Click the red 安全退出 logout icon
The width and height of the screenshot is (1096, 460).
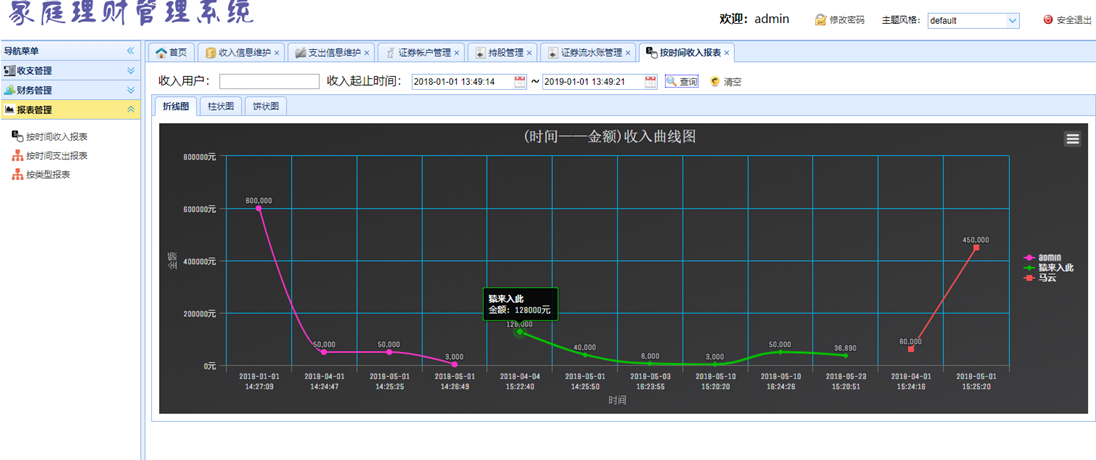pyautogui.click(x=1048, y=20)
